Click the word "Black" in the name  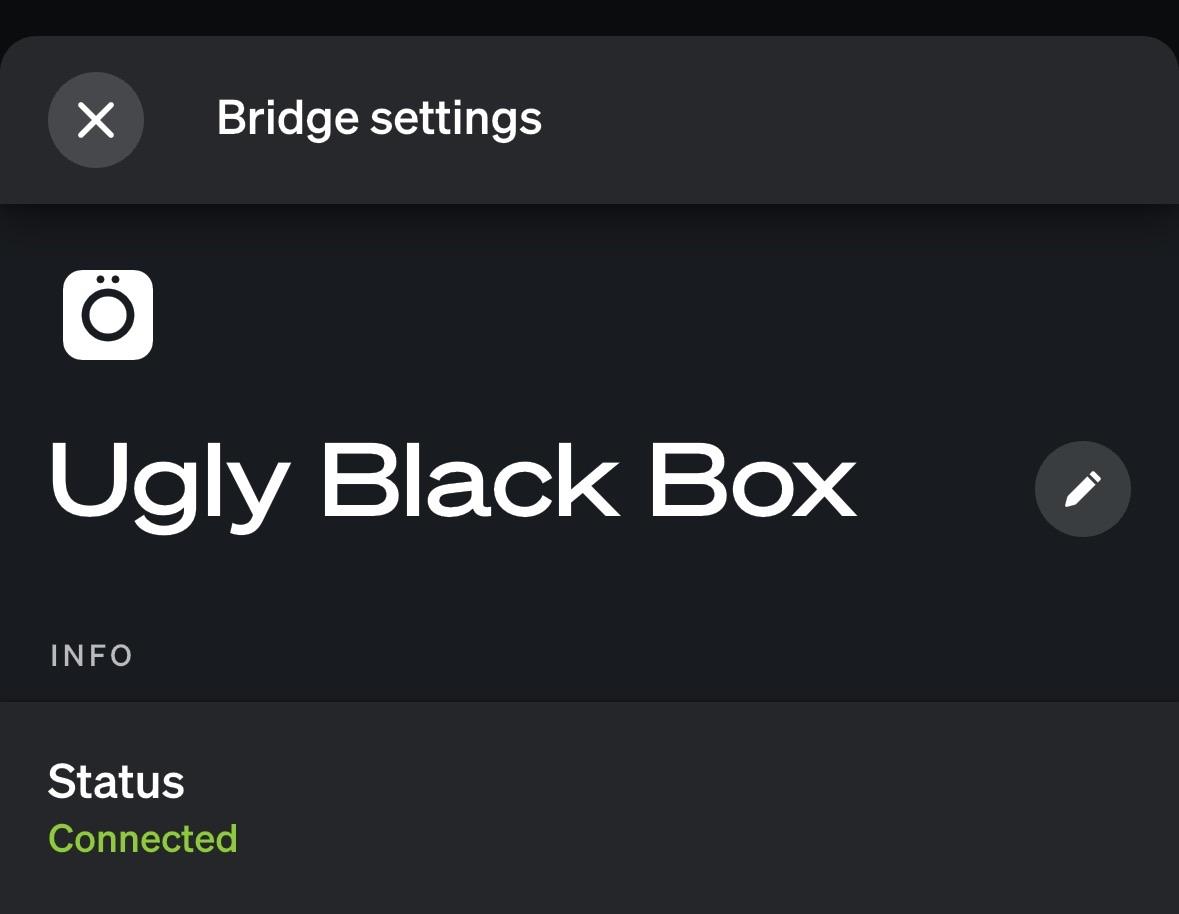click(x=469, y=482)
